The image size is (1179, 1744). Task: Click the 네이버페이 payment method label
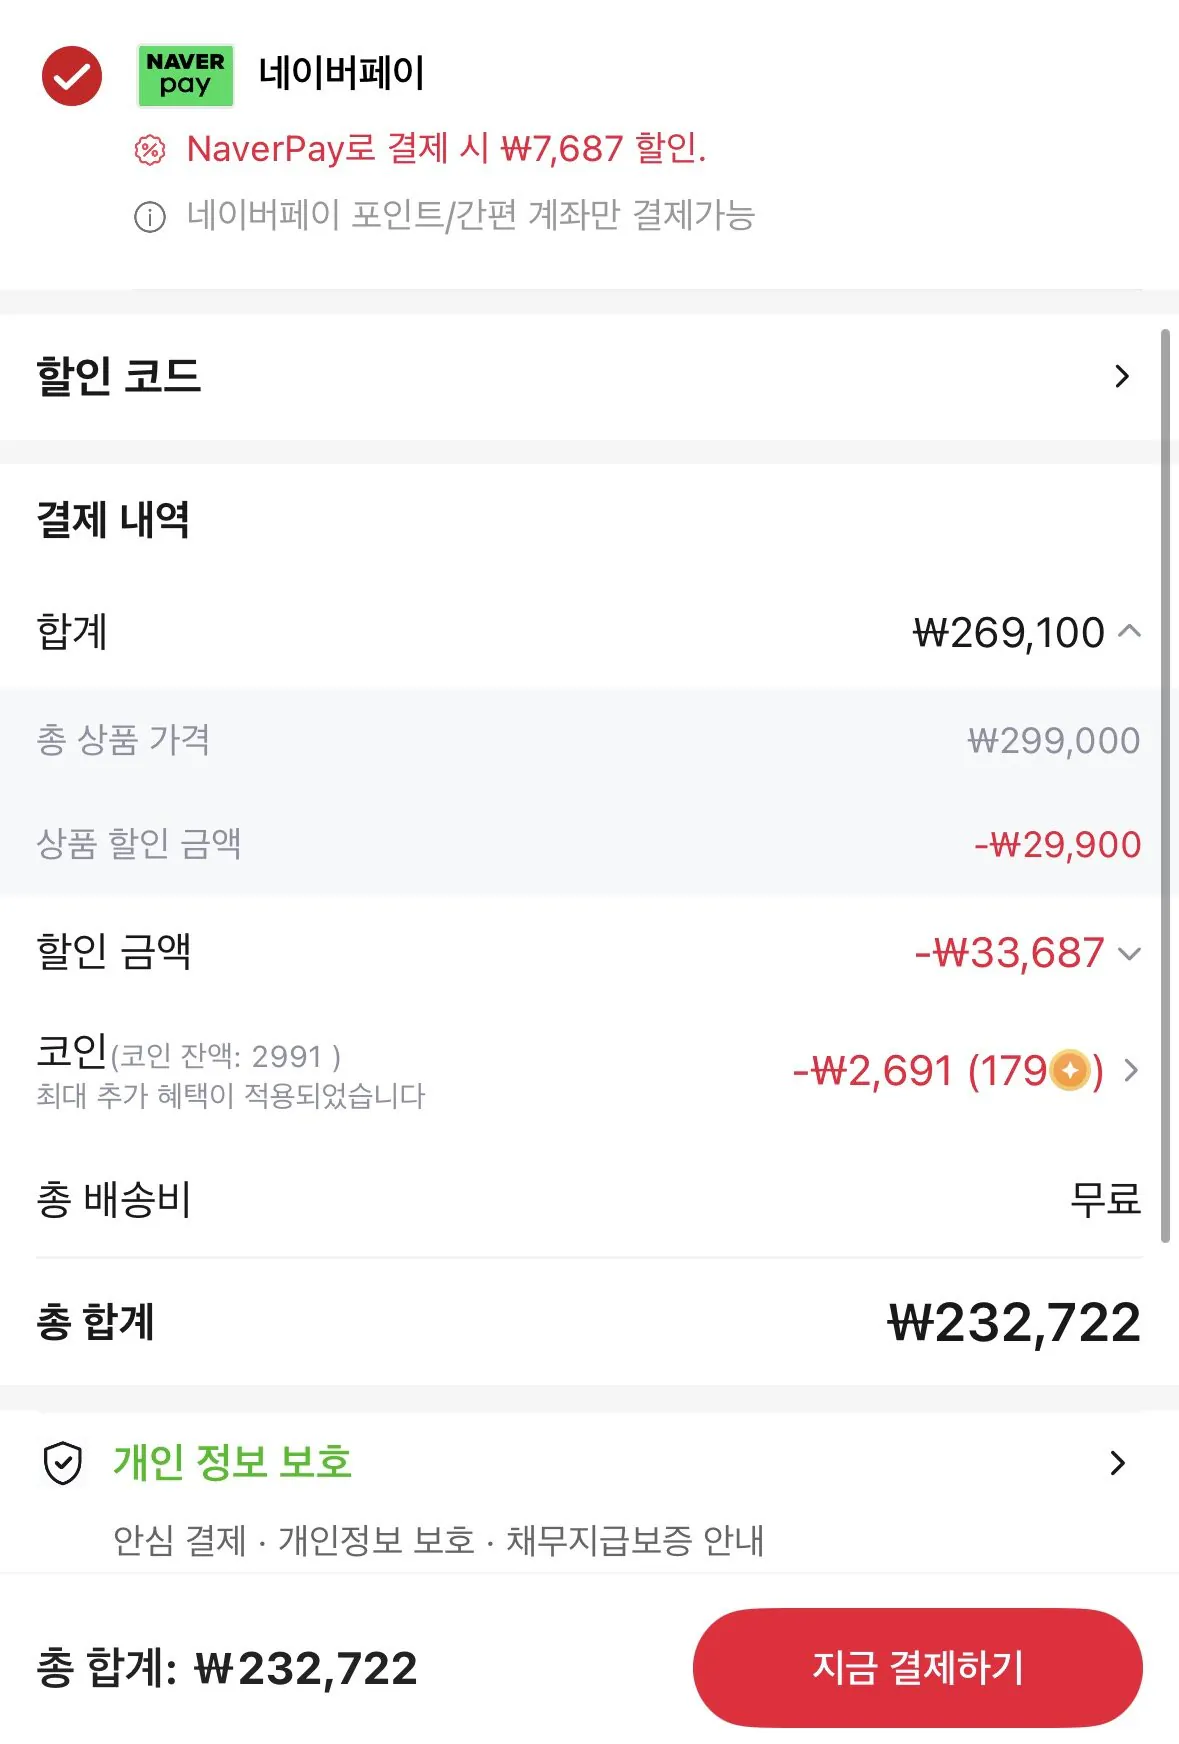point(341,73)
